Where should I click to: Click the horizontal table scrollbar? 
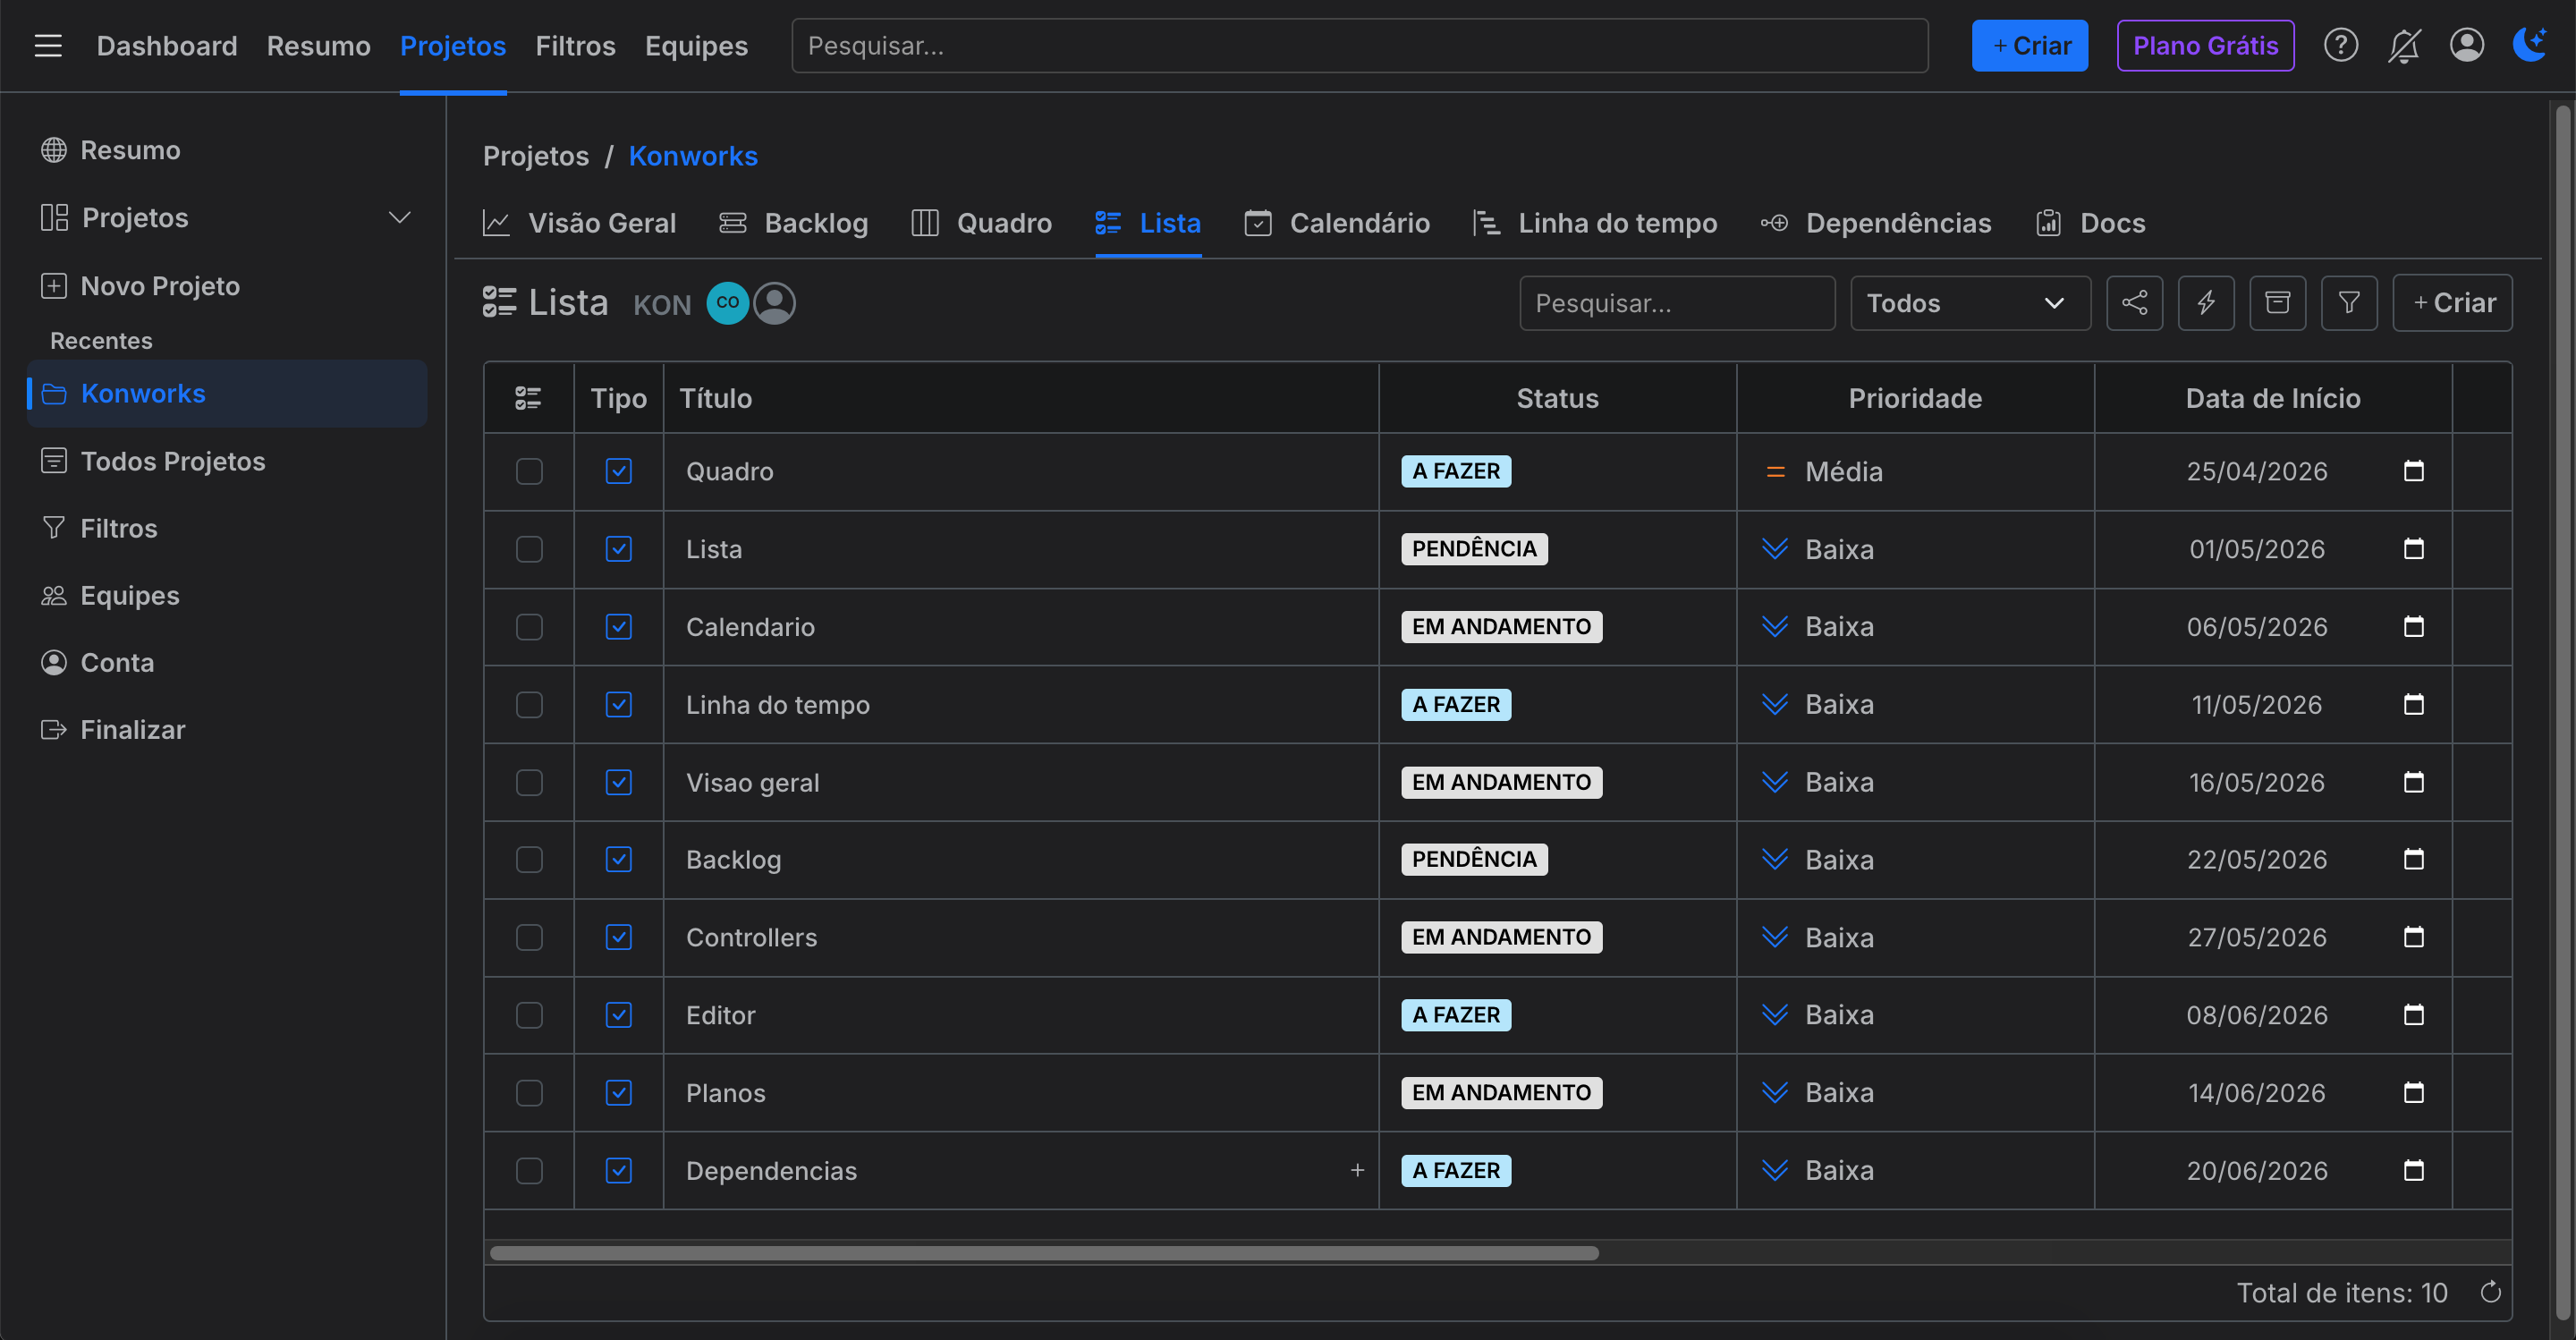click(x=1043, y=1253)
